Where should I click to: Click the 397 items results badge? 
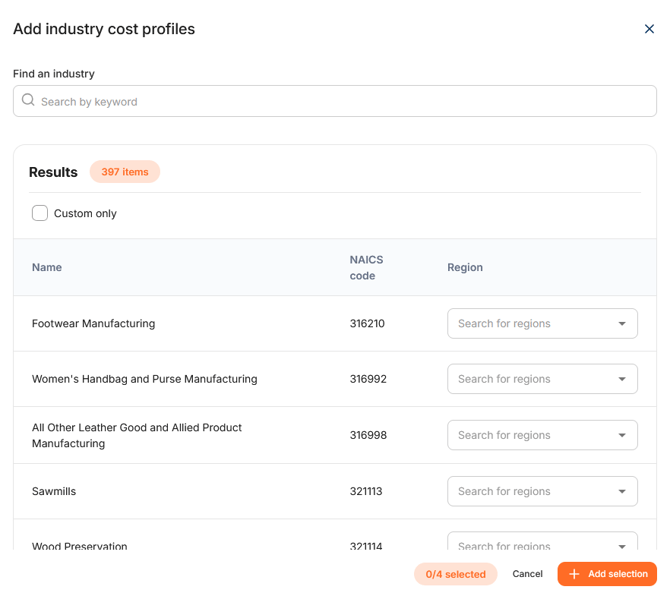pyautogui.click(x=125, y=172)
